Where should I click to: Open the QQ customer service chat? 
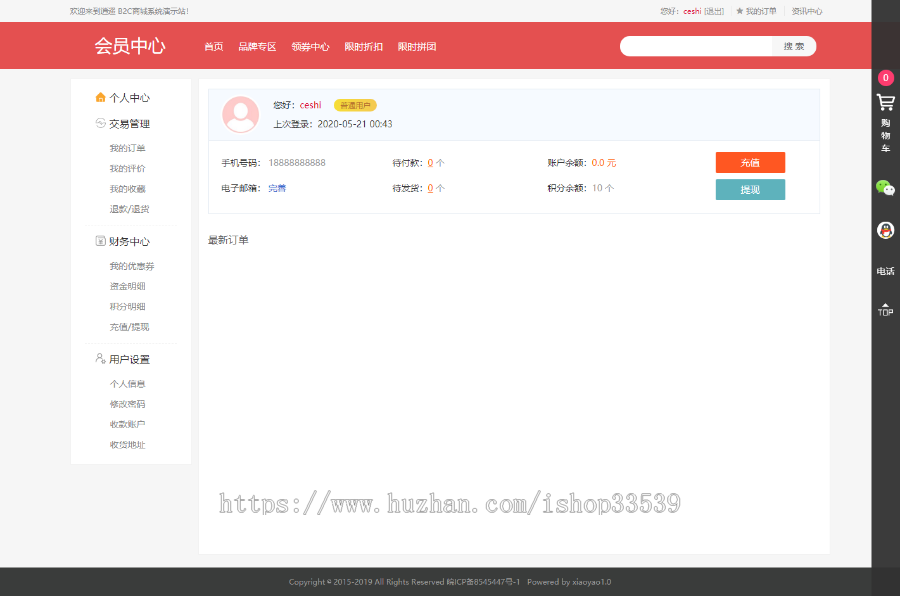click(x=884, y=228)
